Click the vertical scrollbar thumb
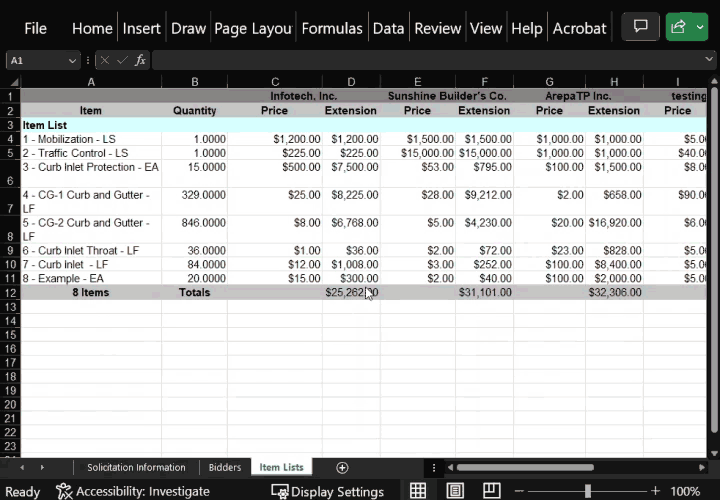This screenshot has height=500, width=720. (714, 259)
